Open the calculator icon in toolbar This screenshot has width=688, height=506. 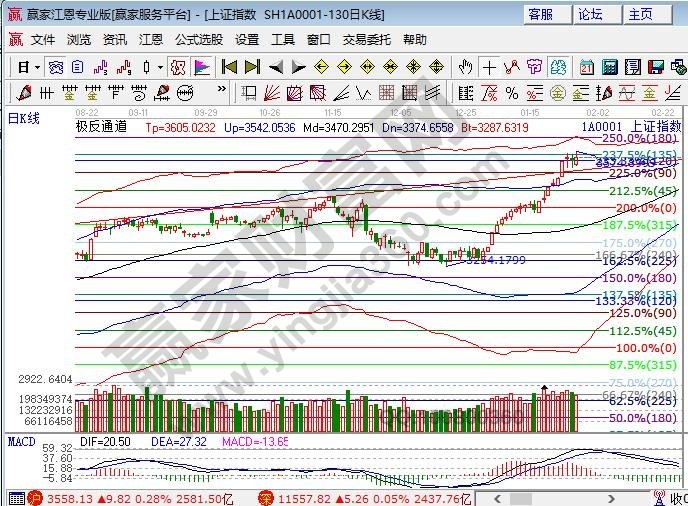[610, 67]
